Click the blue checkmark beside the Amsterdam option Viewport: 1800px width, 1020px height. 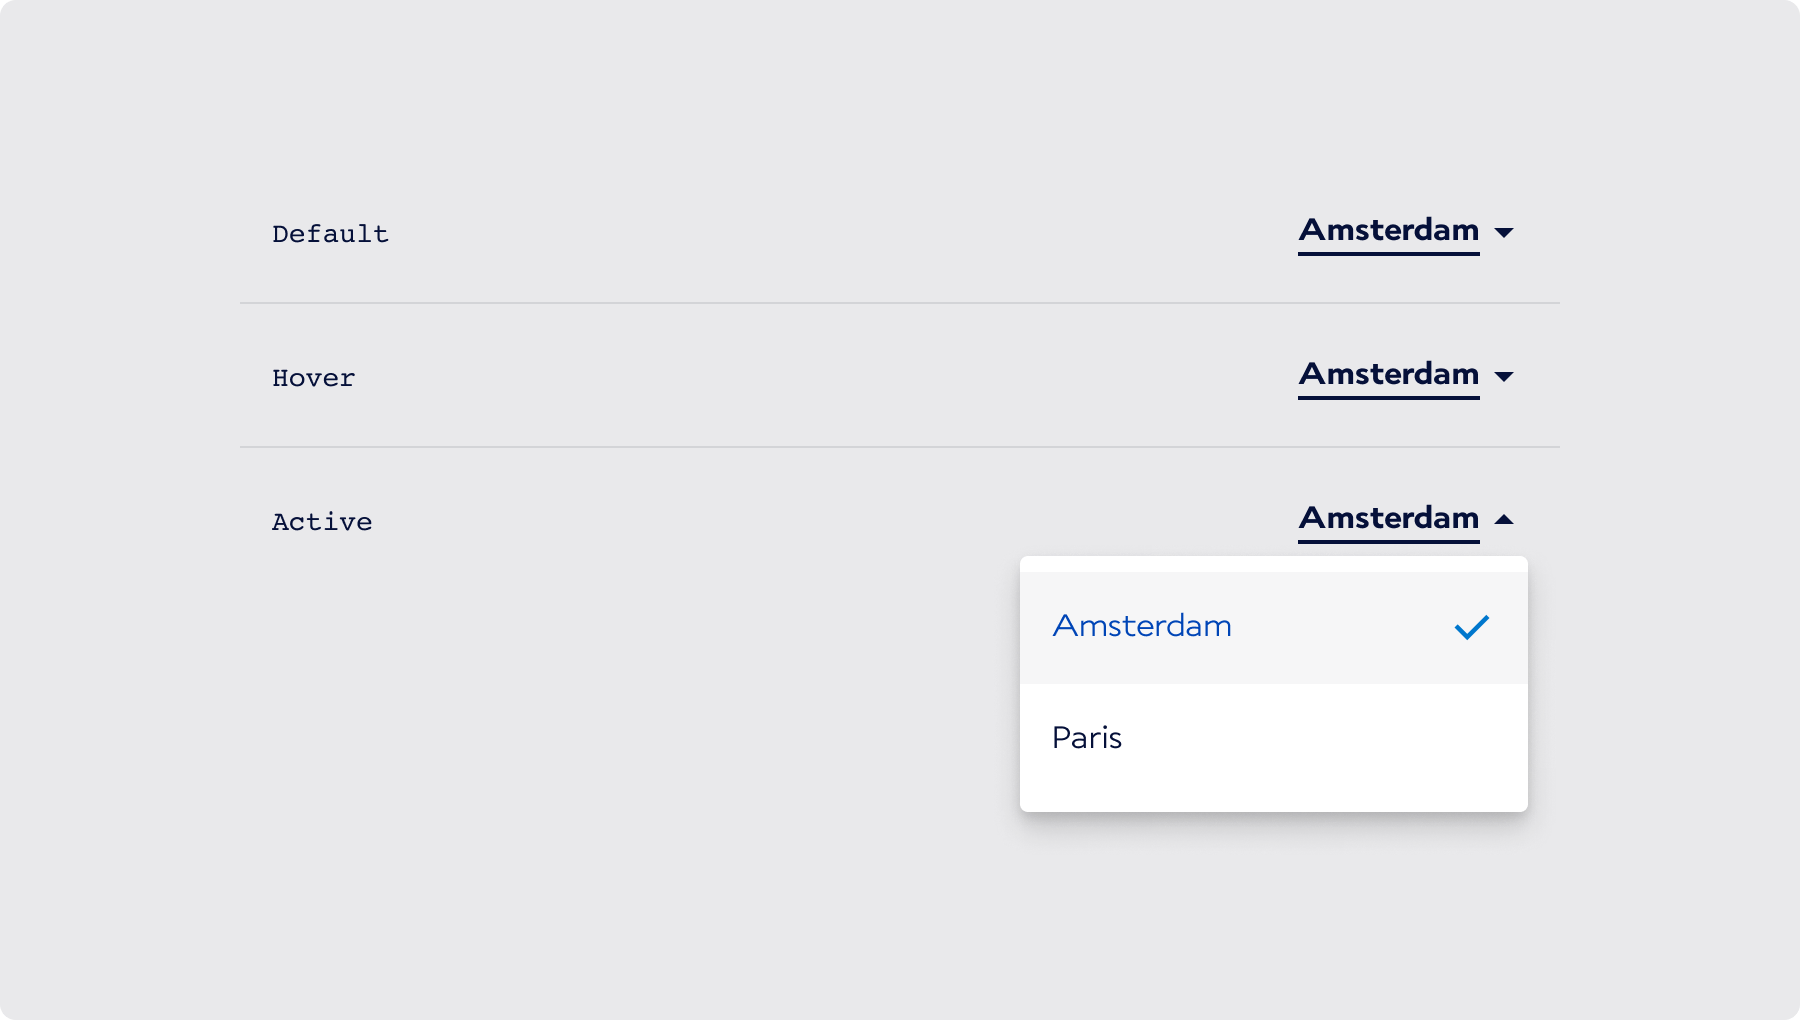[x=1471, y=627]
